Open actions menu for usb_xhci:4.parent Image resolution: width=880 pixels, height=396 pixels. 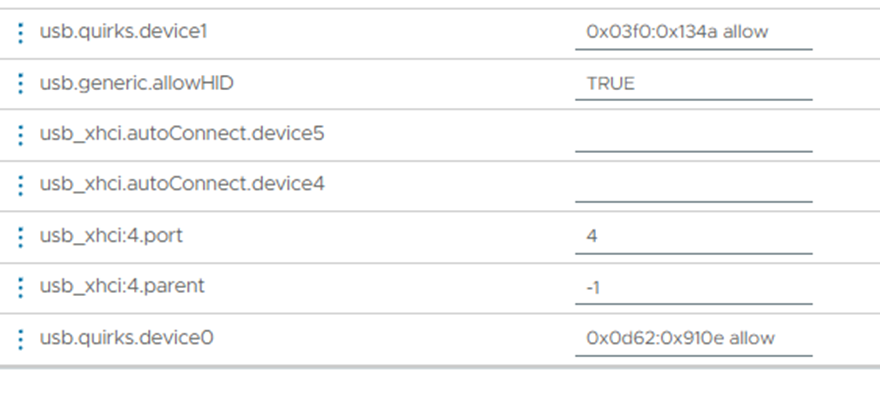point(21,287)
